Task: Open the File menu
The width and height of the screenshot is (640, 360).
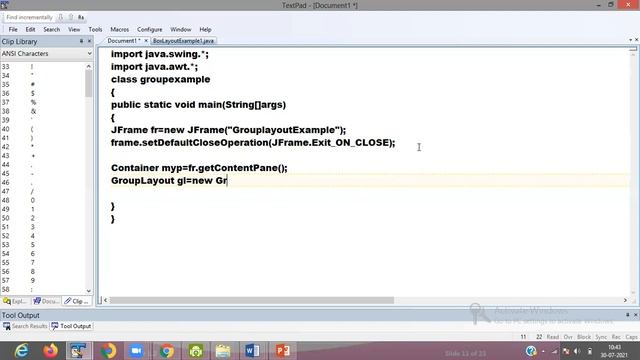Action: tap(13, 29)
